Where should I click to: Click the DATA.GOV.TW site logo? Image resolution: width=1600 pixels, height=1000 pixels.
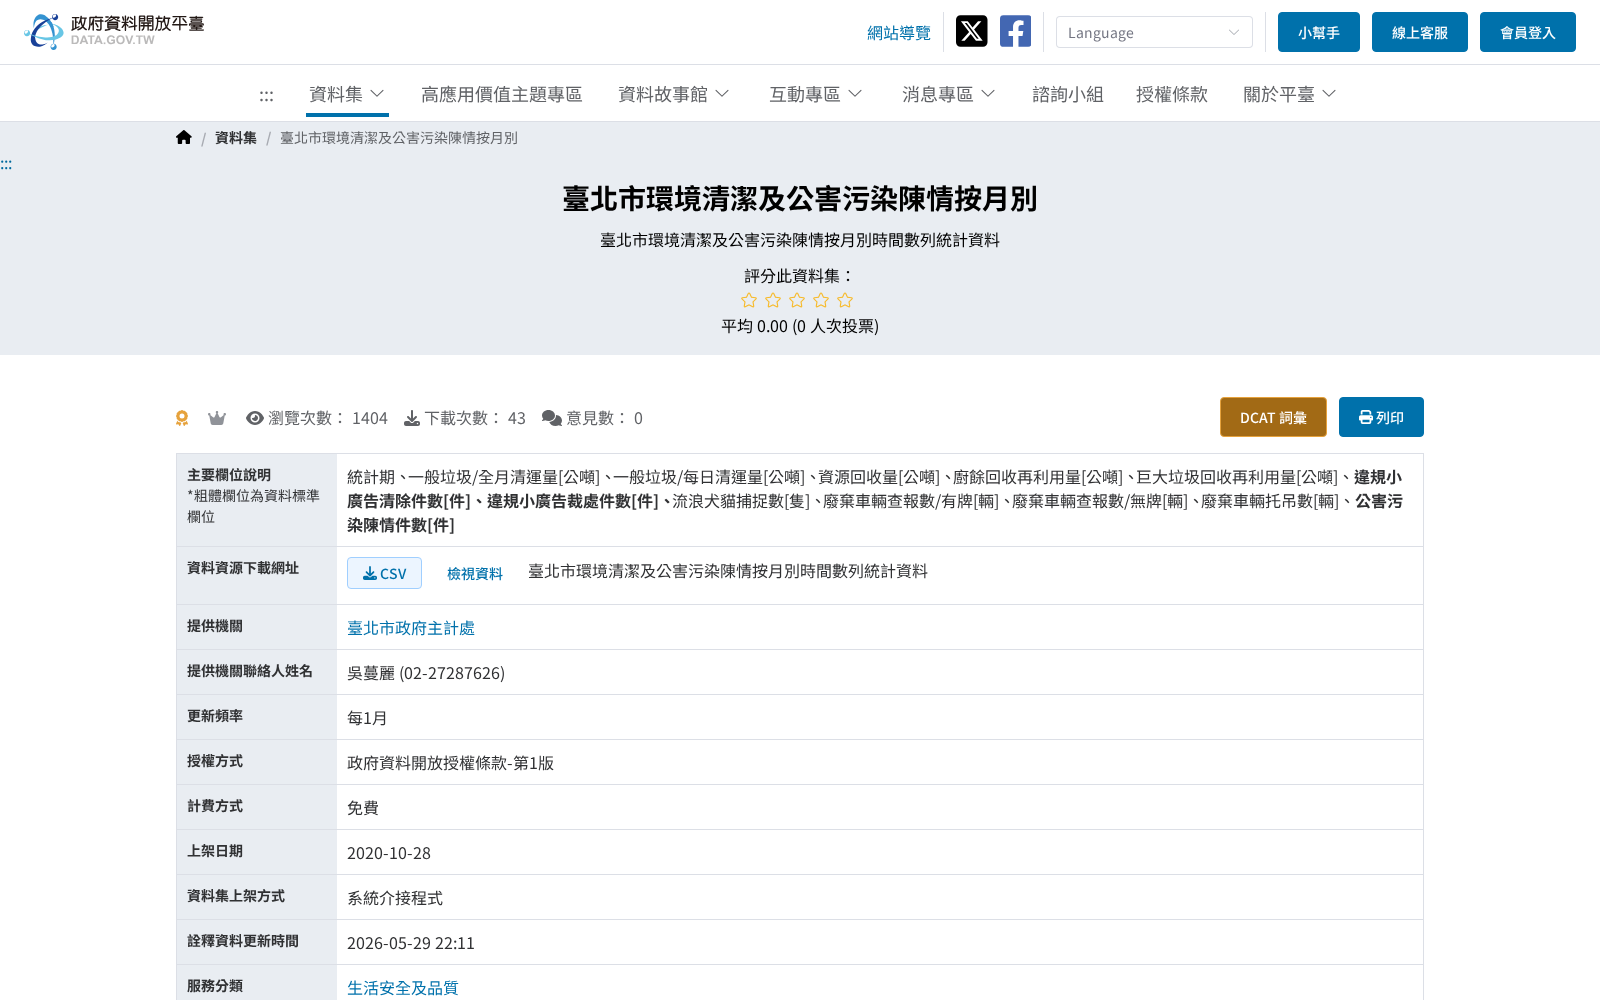(114, 31)
